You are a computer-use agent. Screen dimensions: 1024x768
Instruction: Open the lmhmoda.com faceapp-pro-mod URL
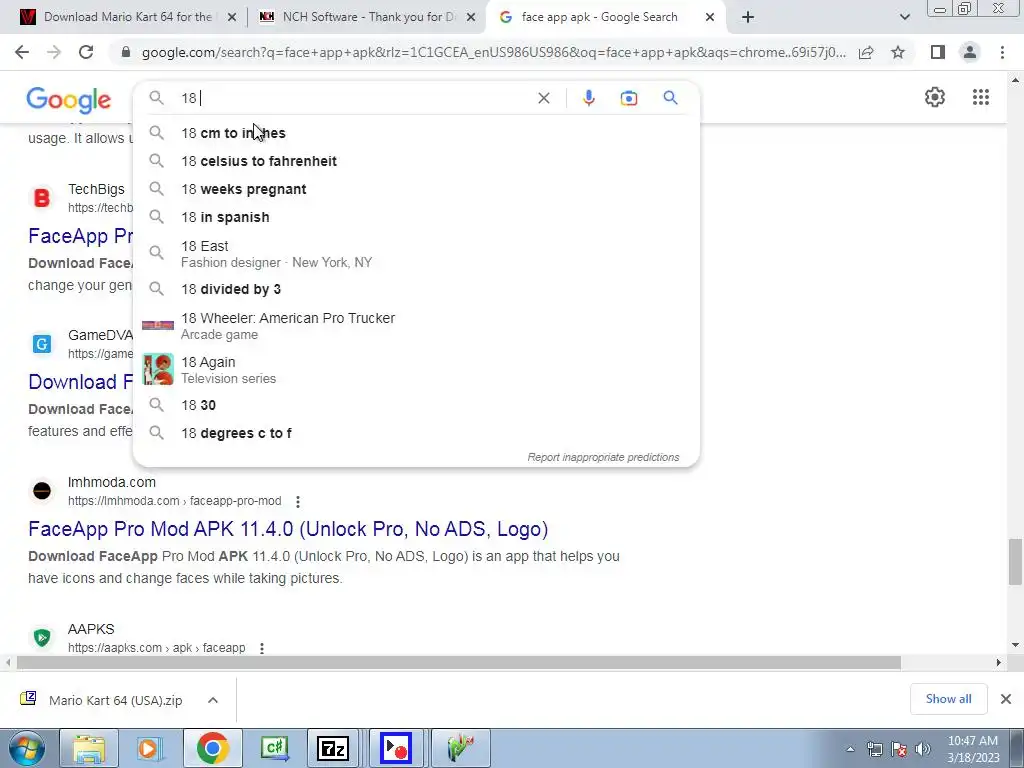(x=174, y=501)
